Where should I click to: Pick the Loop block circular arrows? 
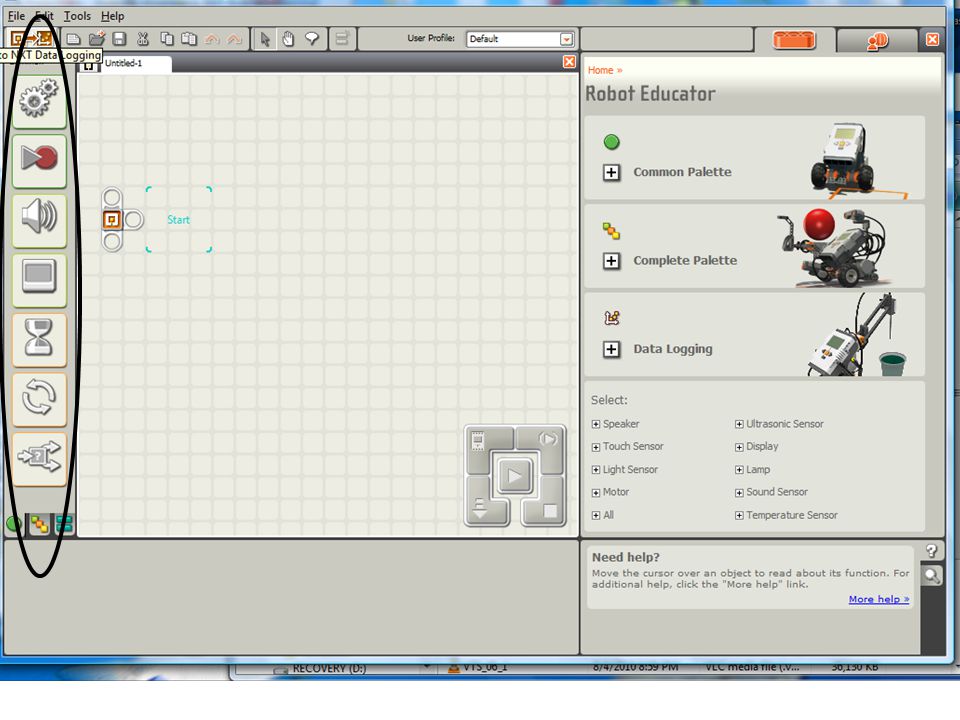pyautogui.click(x=39, y=398)
